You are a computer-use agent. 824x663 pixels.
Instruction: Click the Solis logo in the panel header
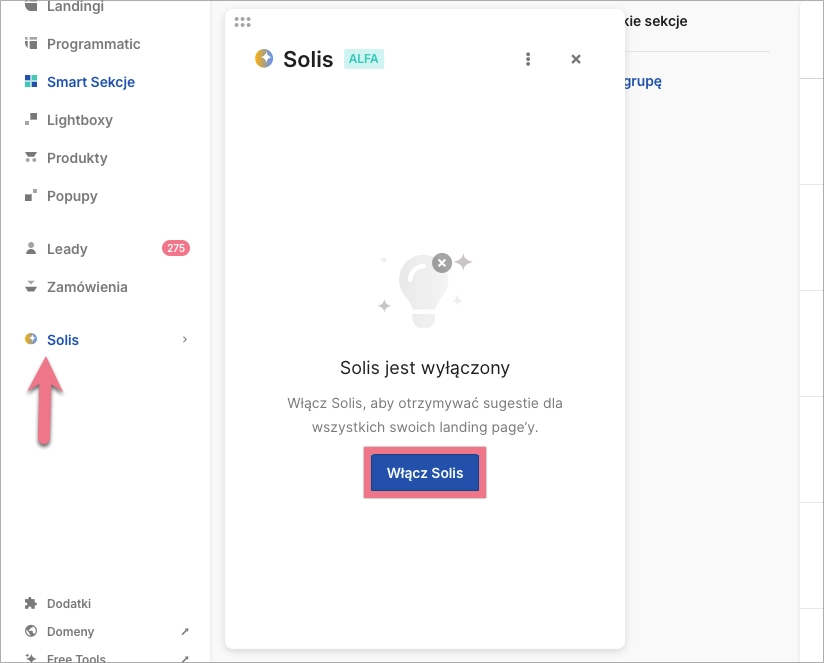coord(264,59)
